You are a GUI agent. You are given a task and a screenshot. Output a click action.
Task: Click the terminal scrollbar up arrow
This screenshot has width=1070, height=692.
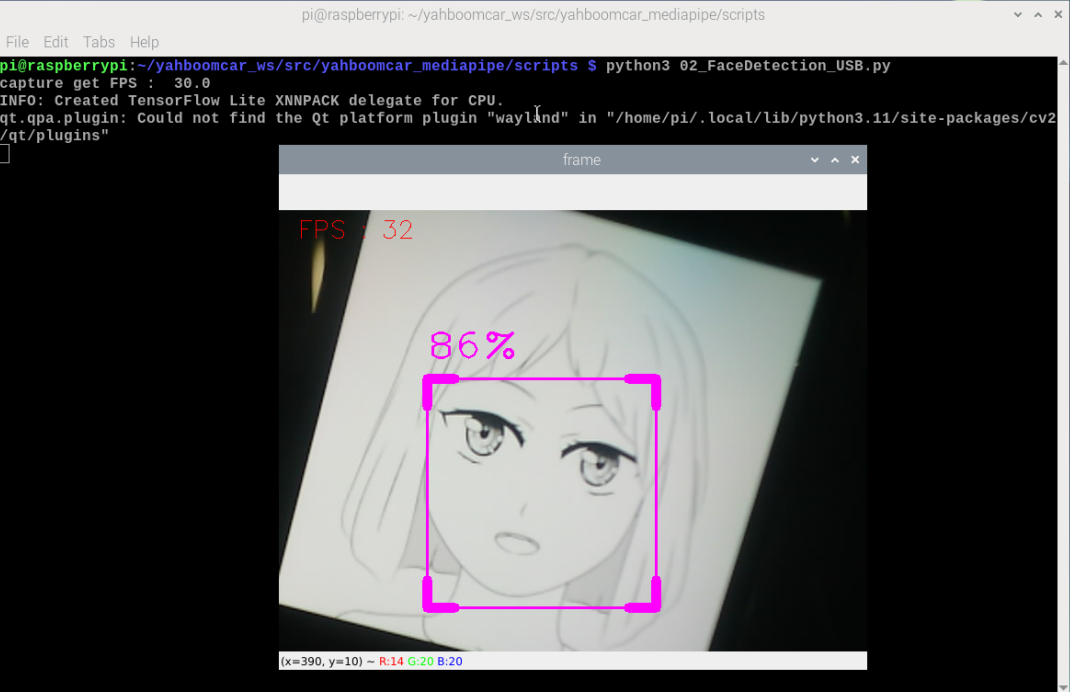[1063, 62]
